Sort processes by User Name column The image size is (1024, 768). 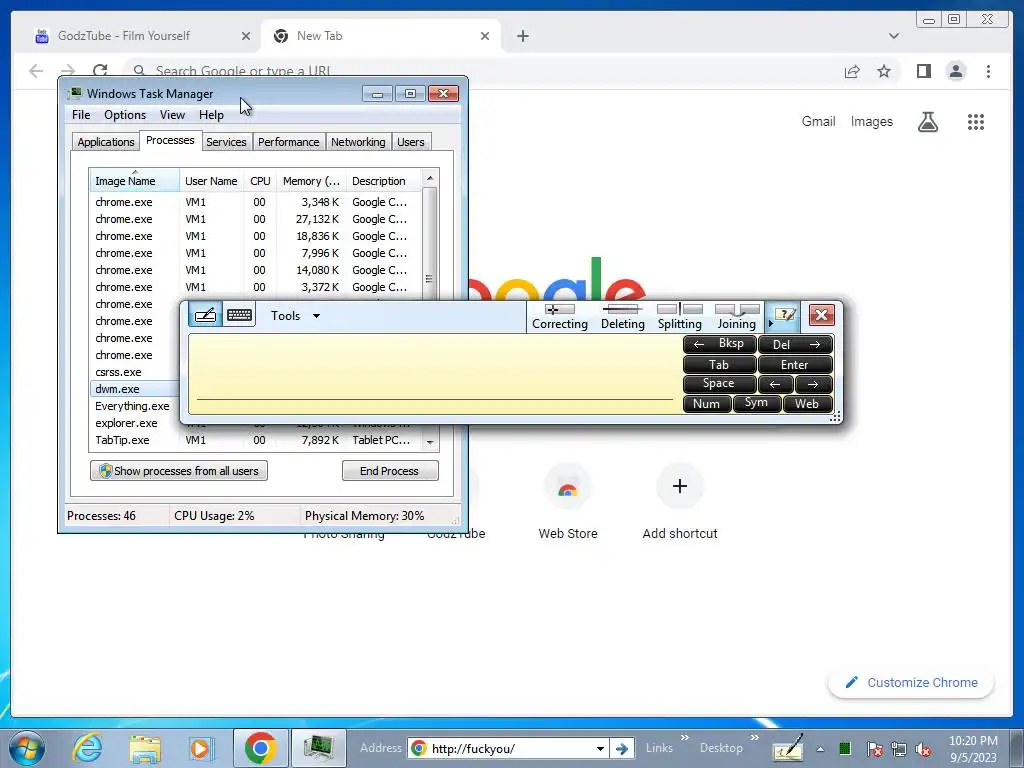click(211, 181)
